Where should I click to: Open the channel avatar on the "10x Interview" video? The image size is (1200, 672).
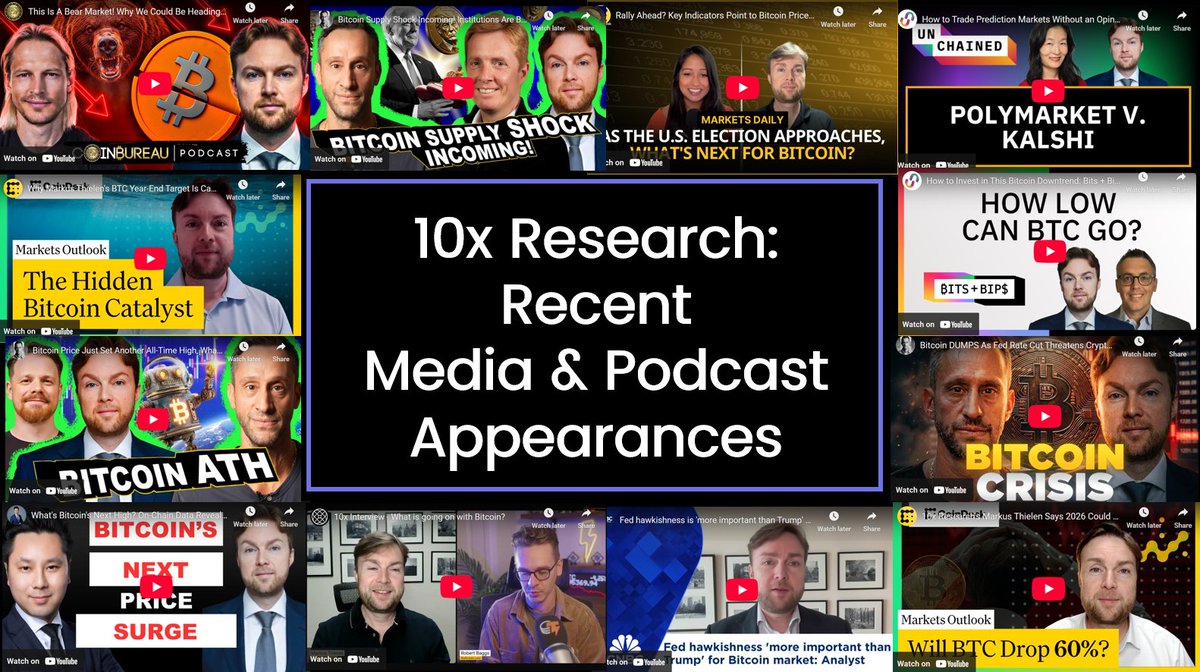(x=319, y=517)
